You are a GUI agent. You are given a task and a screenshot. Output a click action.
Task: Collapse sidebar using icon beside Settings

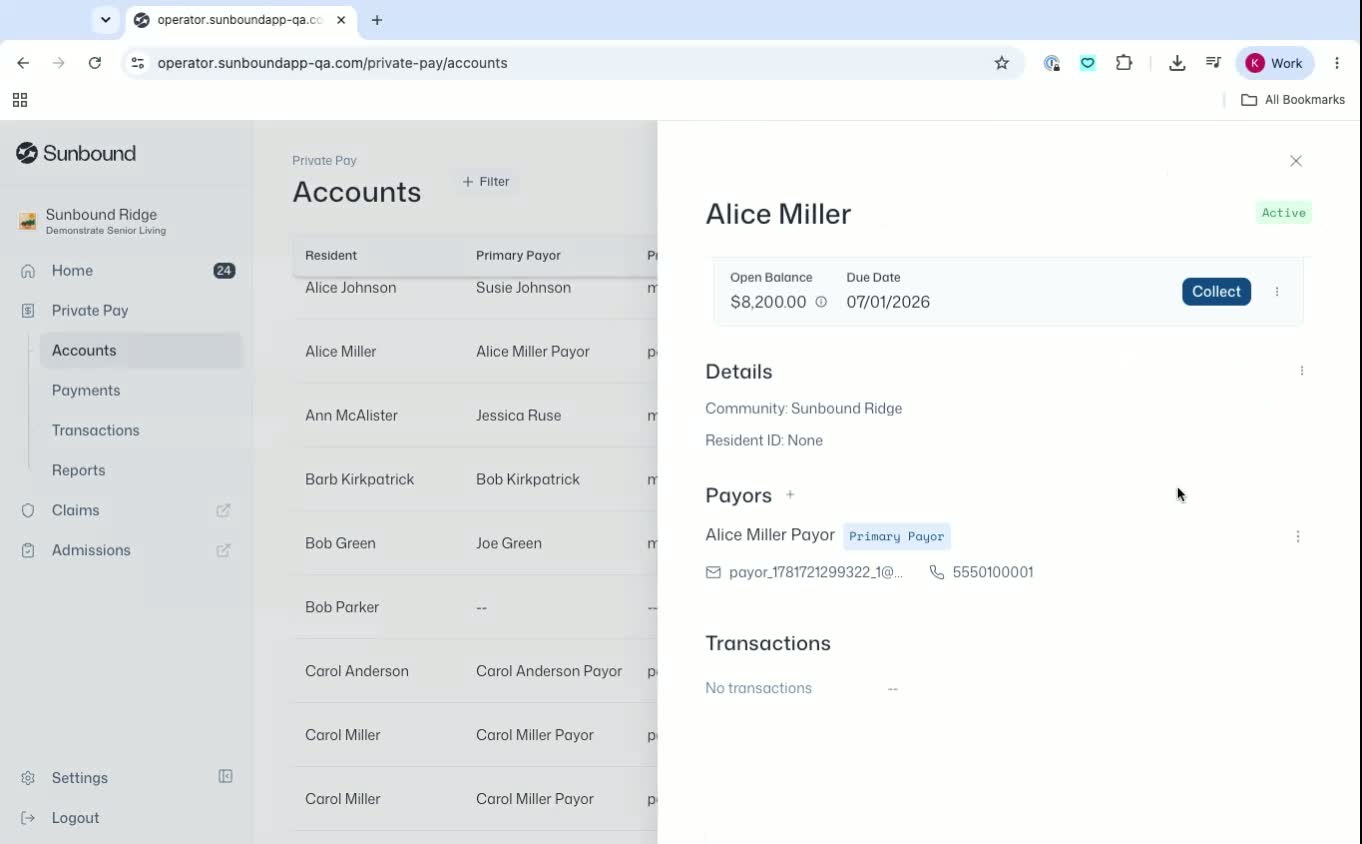[x=226, y=777]
